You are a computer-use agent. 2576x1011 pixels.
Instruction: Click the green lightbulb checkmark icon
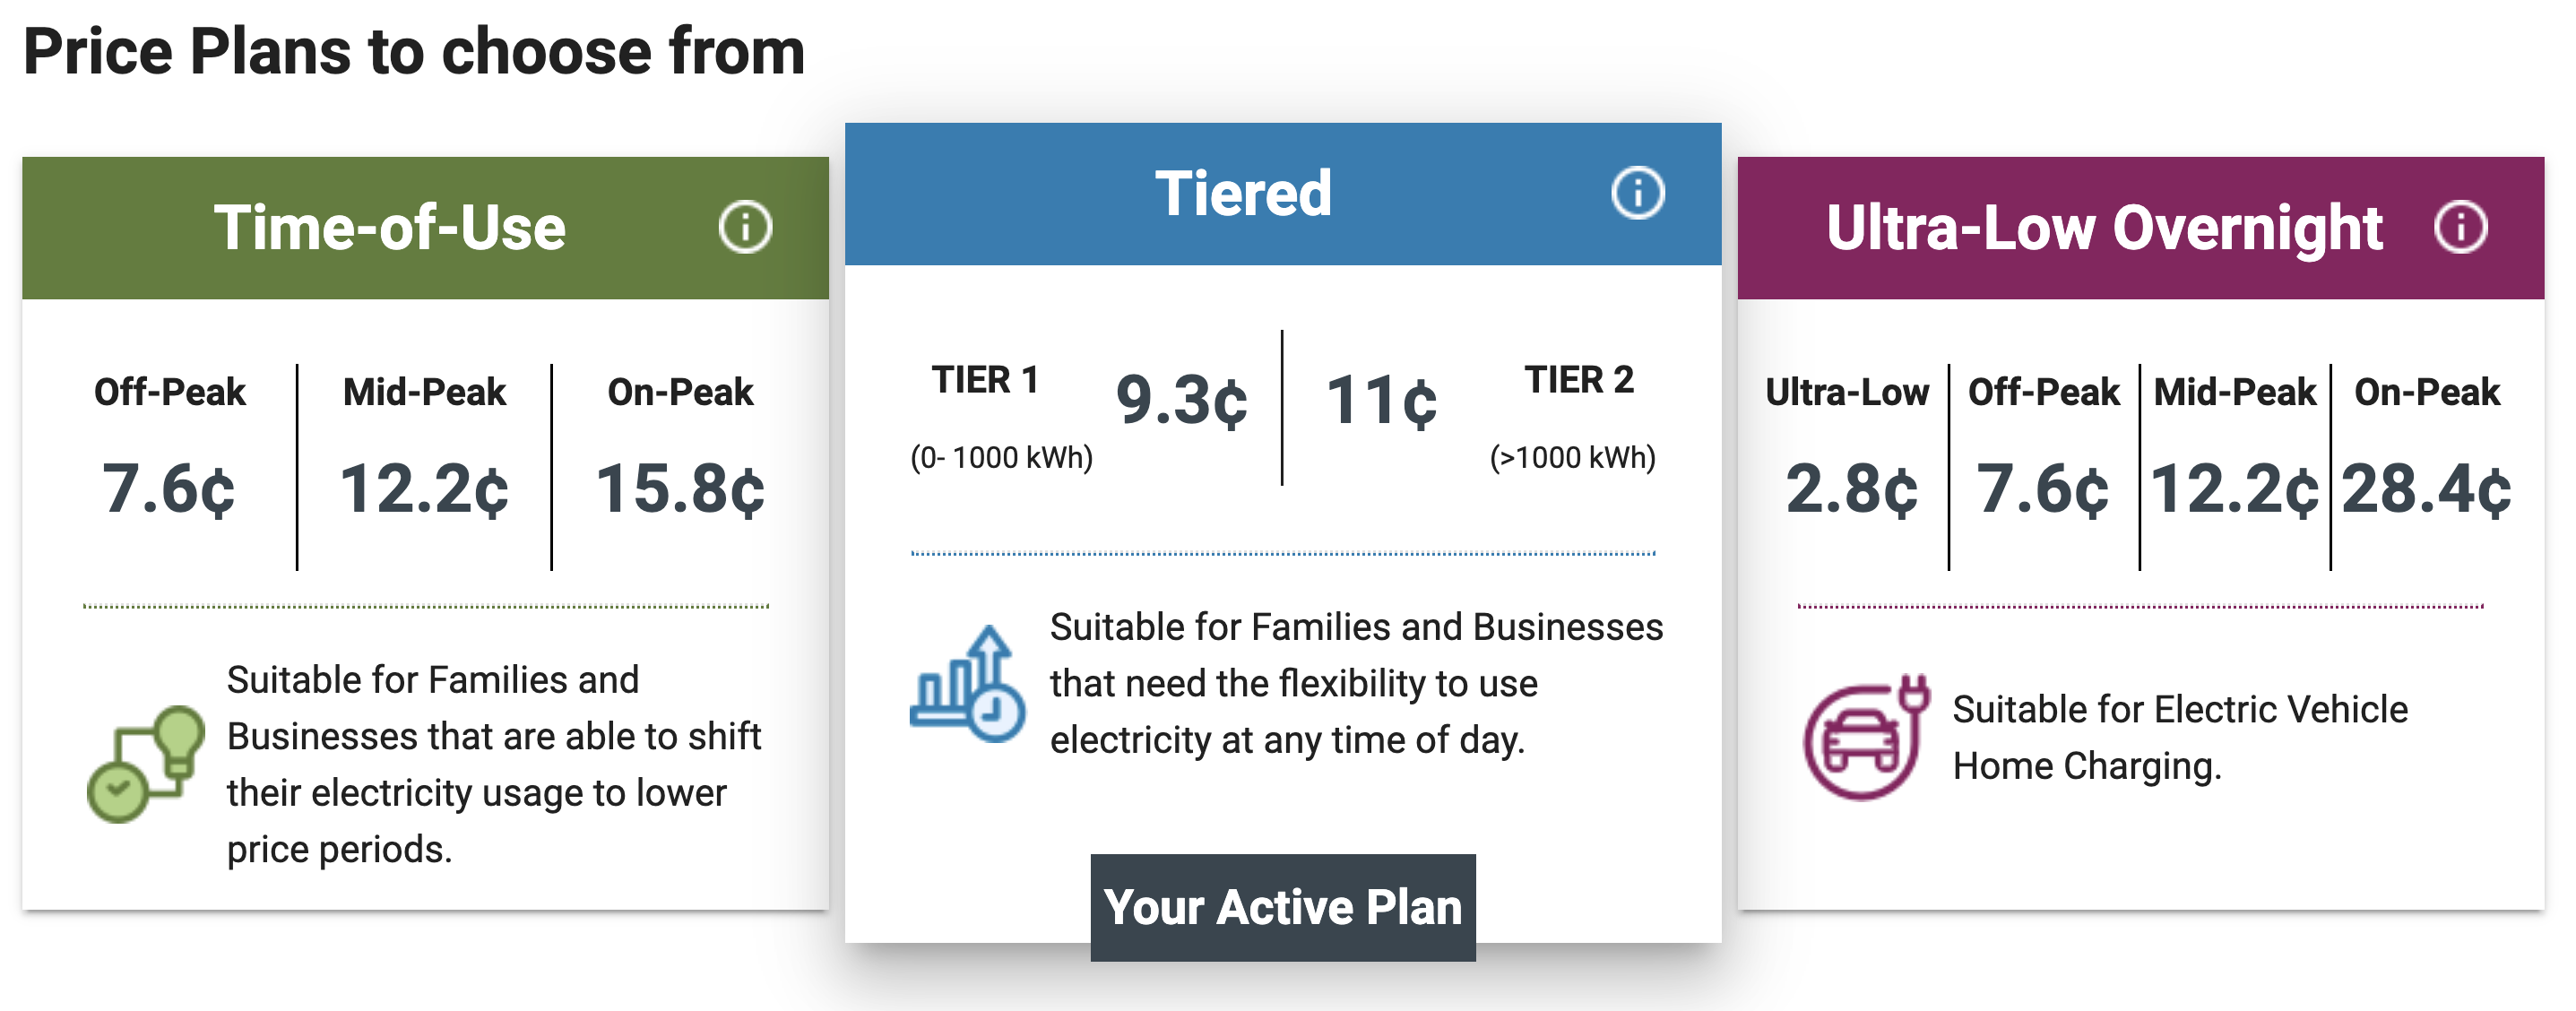(x=146, y=764)
